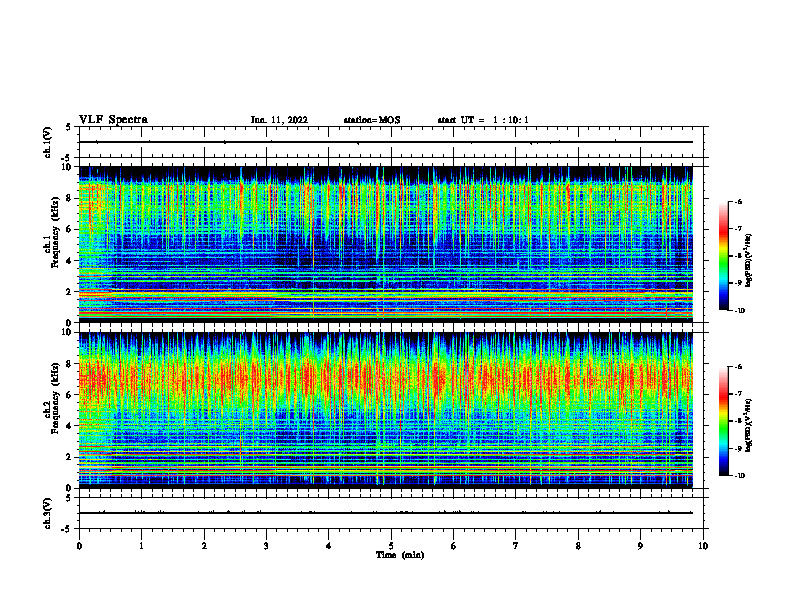Click the "8" kHz tick on ch.1 axis
The height and width of the screenshot is (612, 792).
click(68, 198)
